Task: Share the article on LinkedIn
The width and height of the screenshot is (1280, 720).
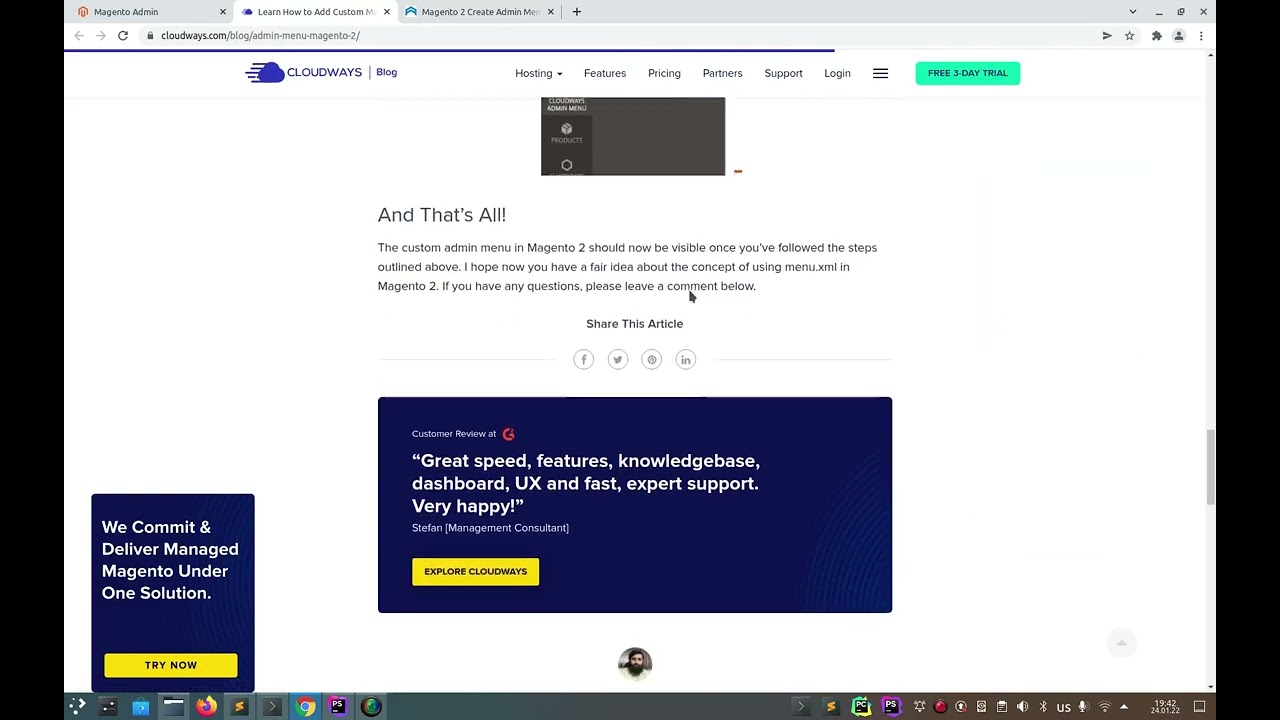Action: pos(686,360)
